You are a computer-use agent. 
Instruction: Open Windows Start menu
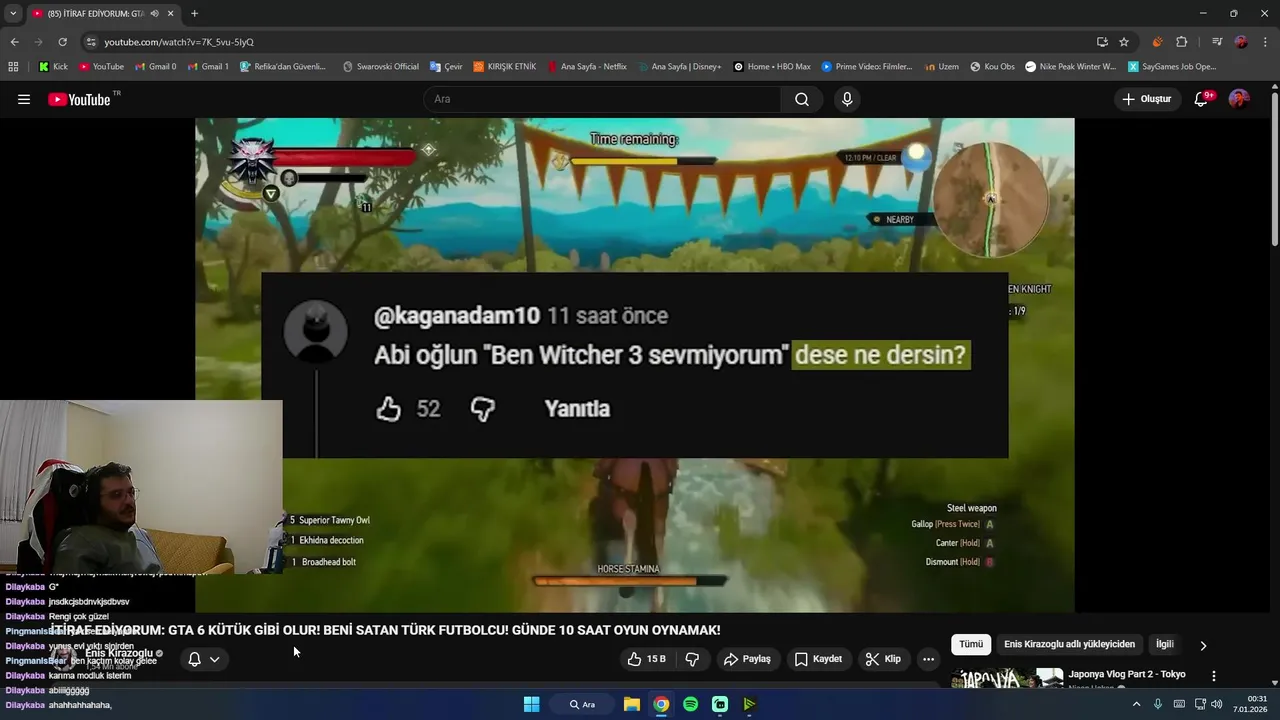tap(532, 704)
